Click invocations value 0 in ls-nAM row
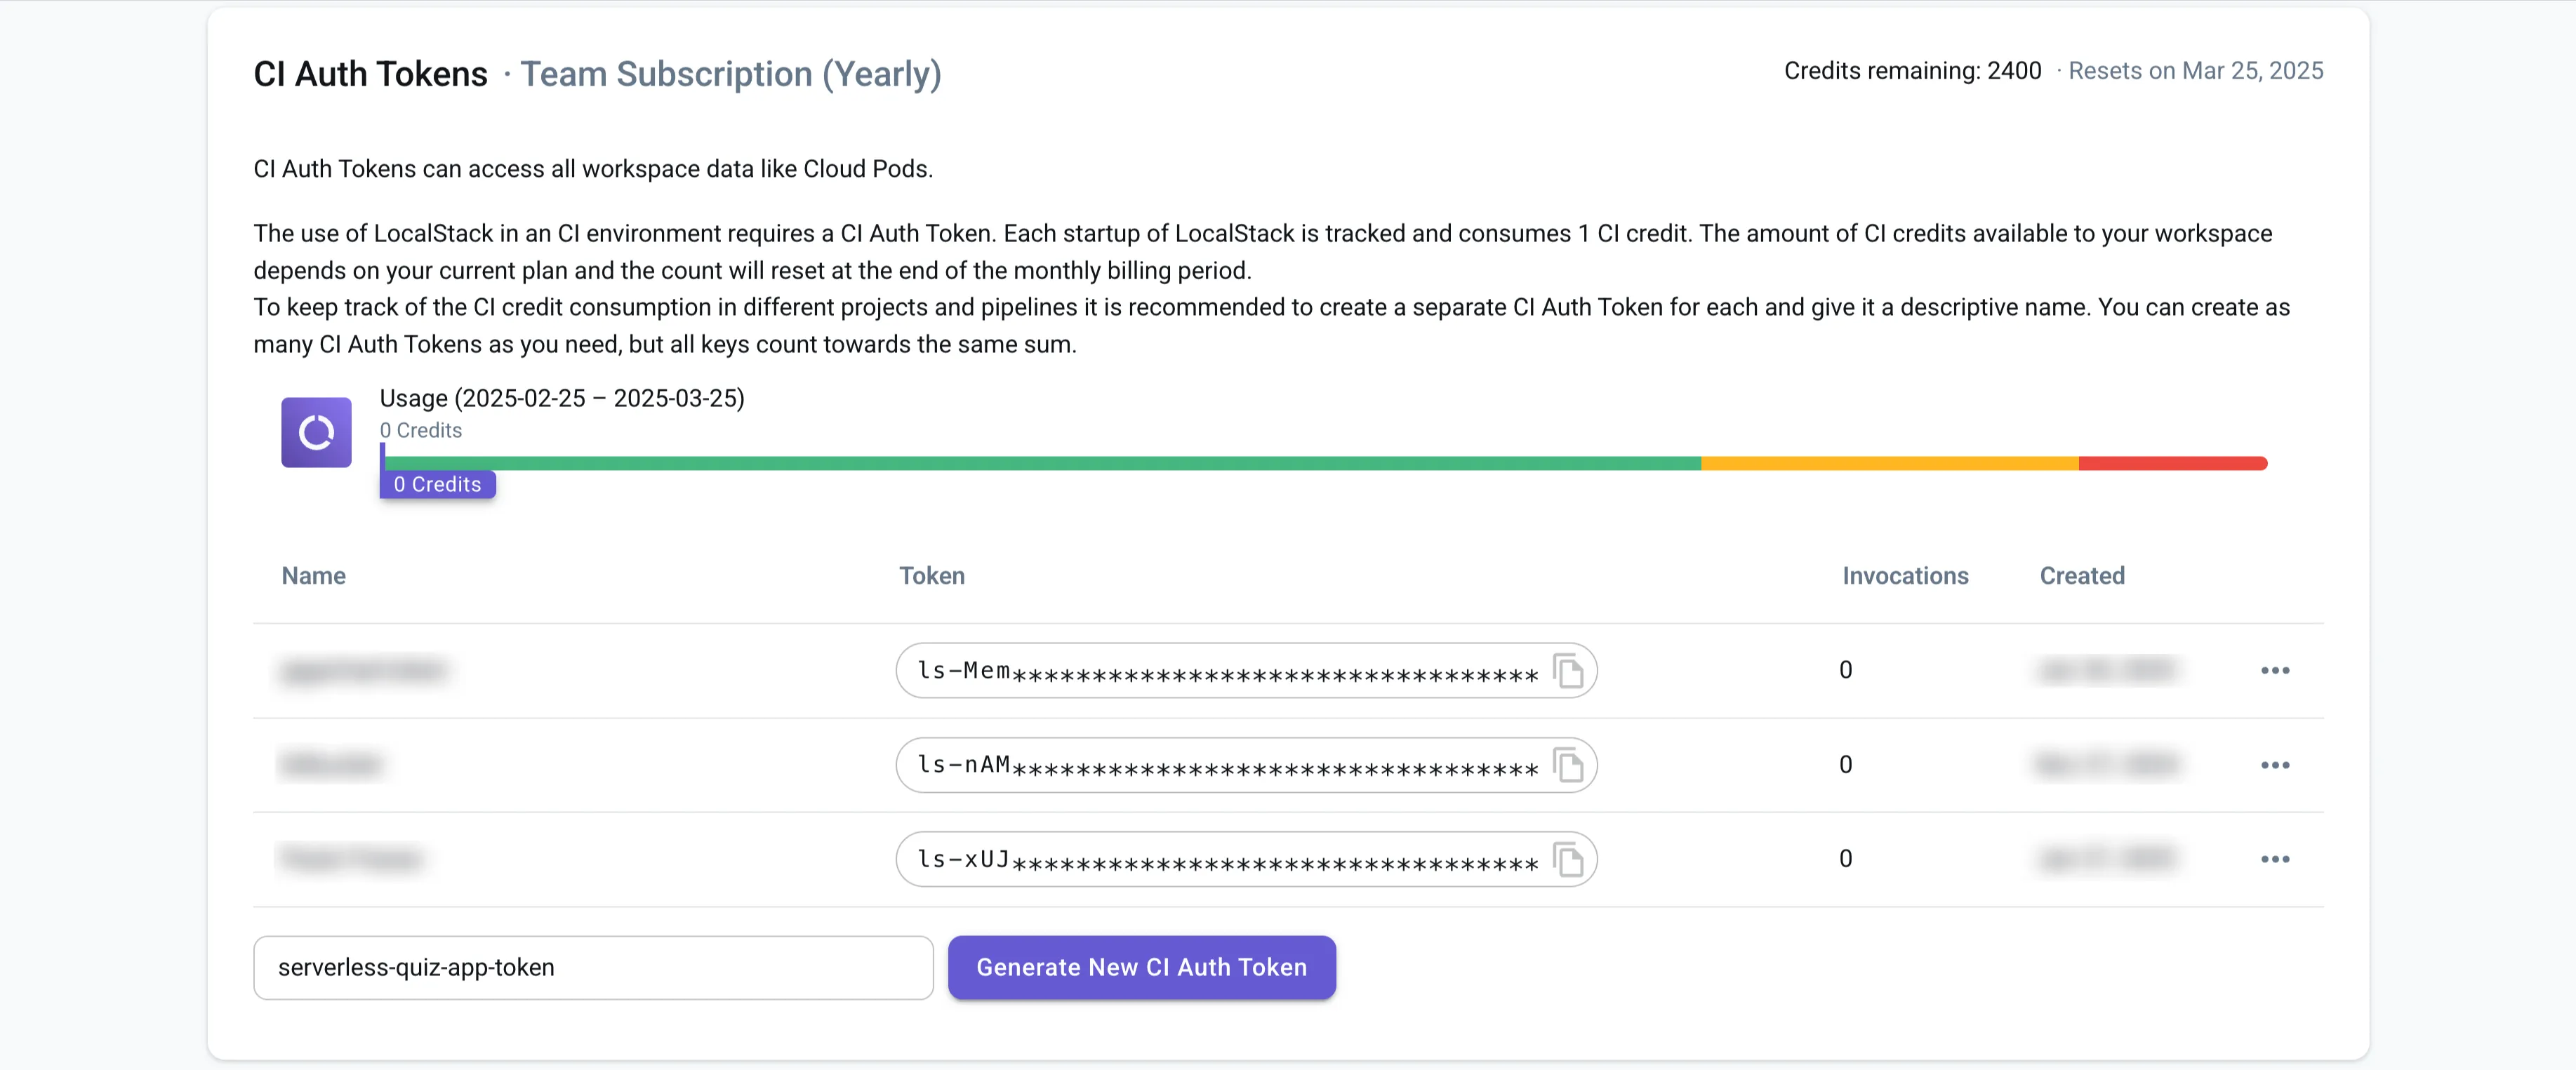The height and width of the screenshot is (1070, 2576). click(1845, 765)
